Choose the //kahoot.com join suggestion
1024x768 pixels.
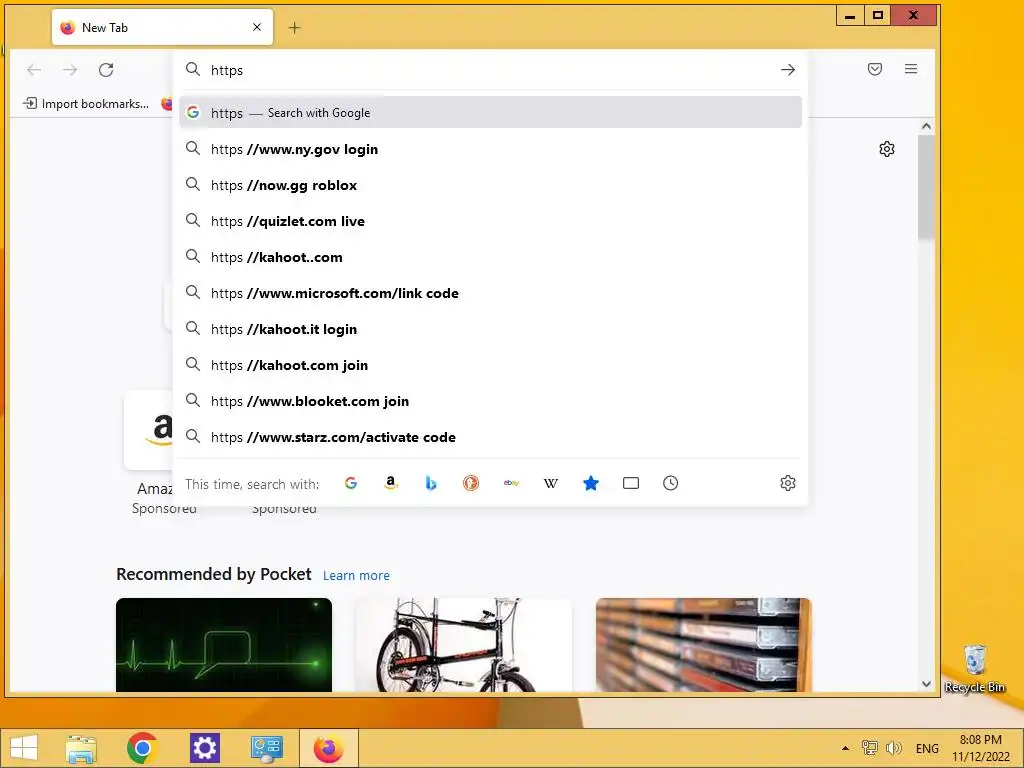[x=490, y=365]
